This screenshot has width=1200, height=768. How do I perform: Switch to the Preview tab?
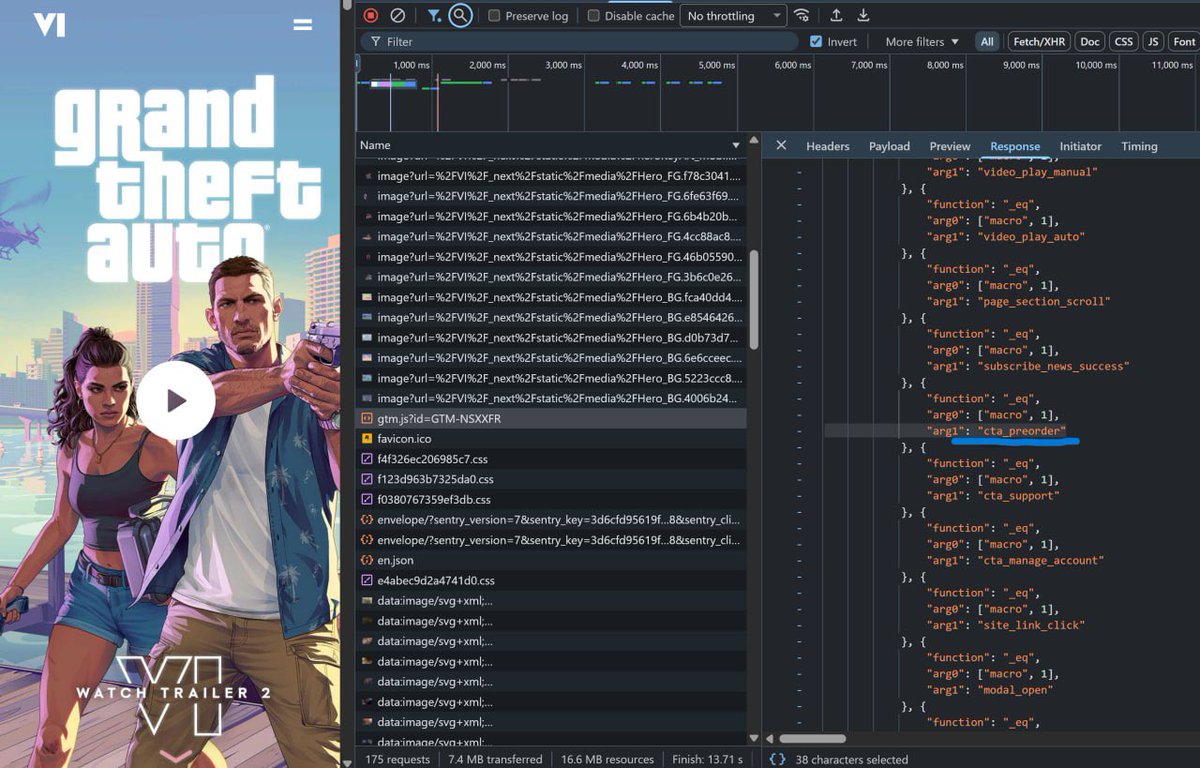click(x=950, y=146)
